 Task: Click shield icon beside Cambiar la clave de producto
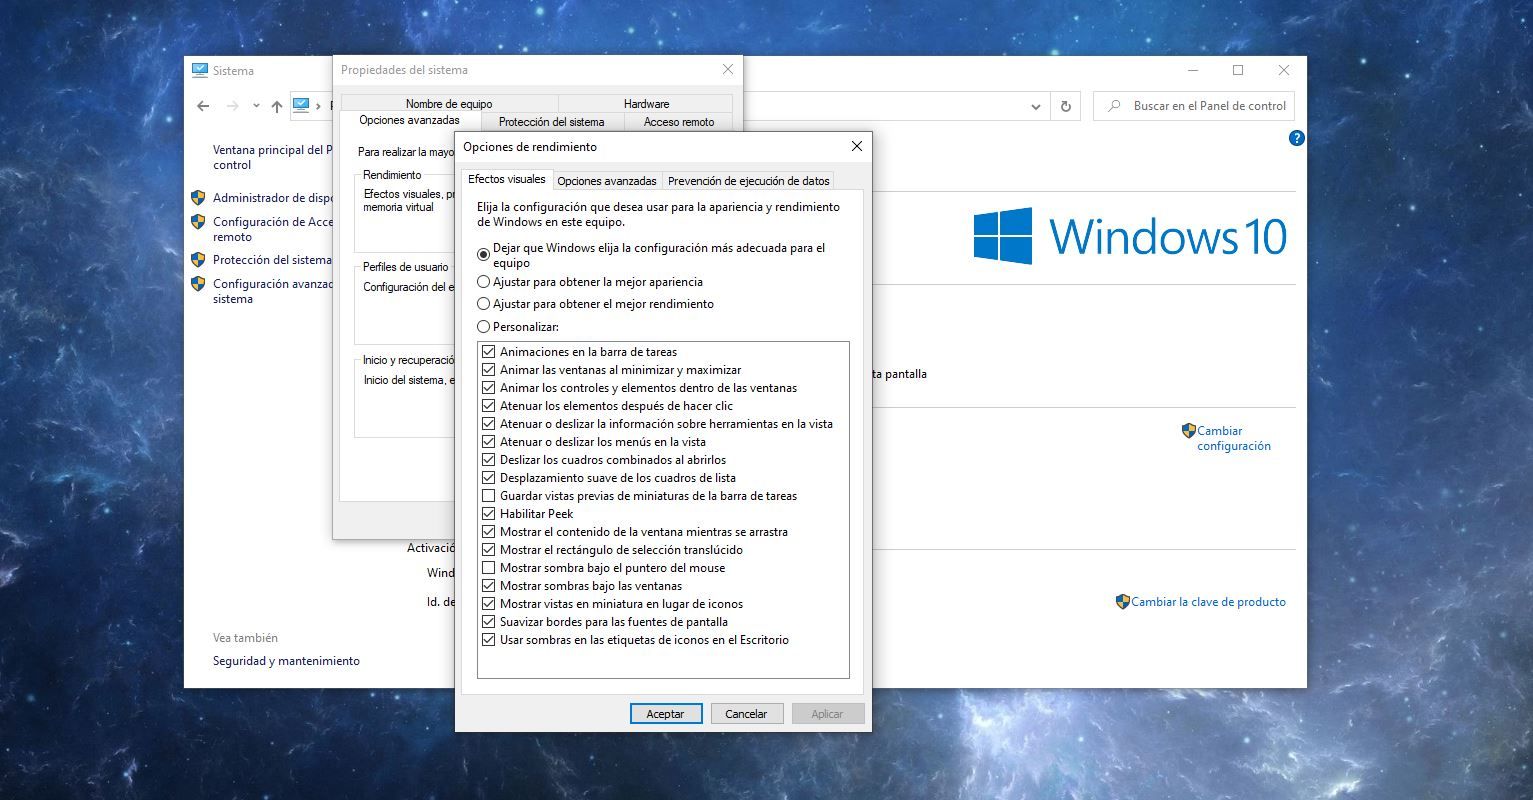coord(1123,602)
